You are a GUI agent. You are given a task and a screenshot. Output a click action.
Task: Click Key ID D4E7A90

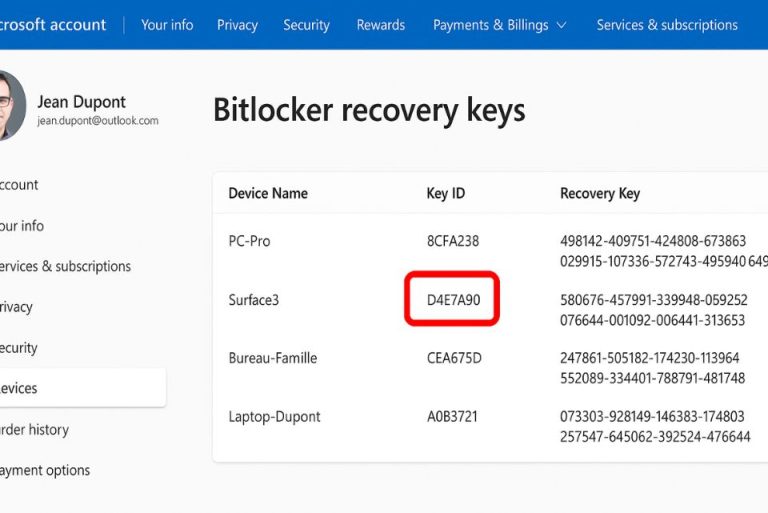pyautogui.click(x=454, y=300)
